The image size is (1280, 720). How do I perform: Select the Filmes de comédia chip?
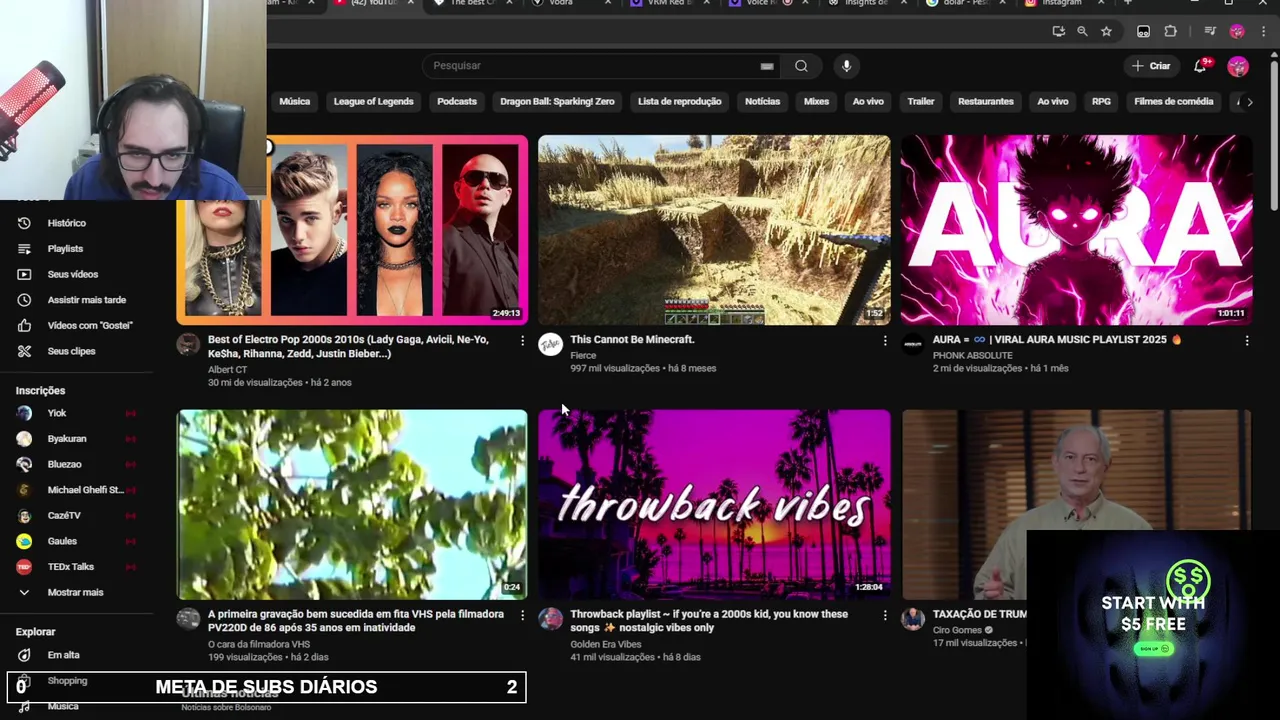(x=1173, y=102)
